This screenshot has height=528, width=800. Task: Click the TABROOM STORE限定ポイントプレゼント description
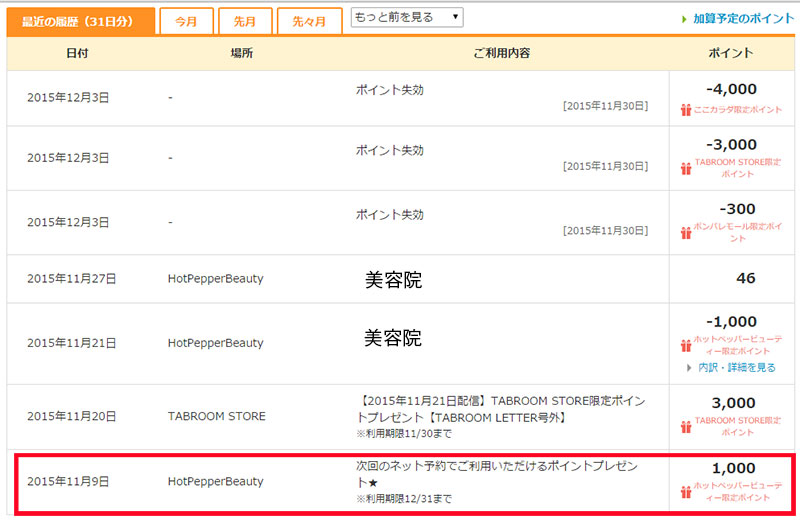tap(501, 410)
